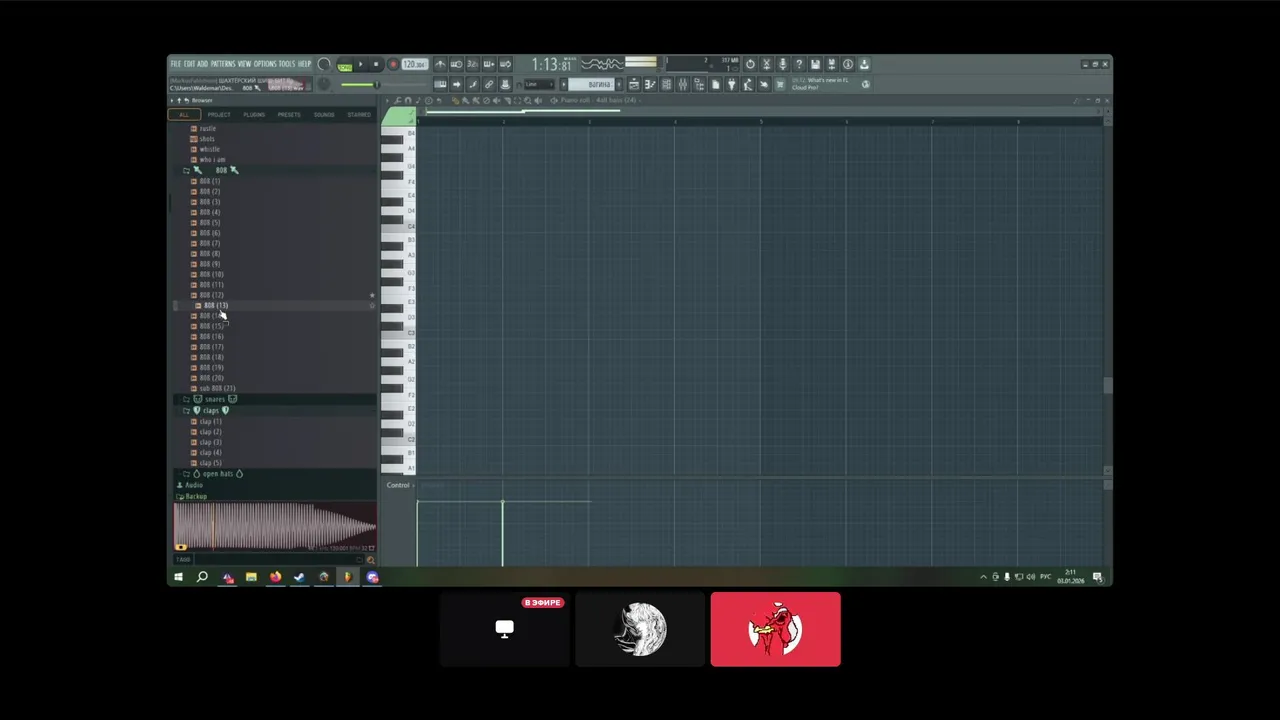Select the SOUNDS browser tab
1280x720 pixels.
[x=324, y=115]
